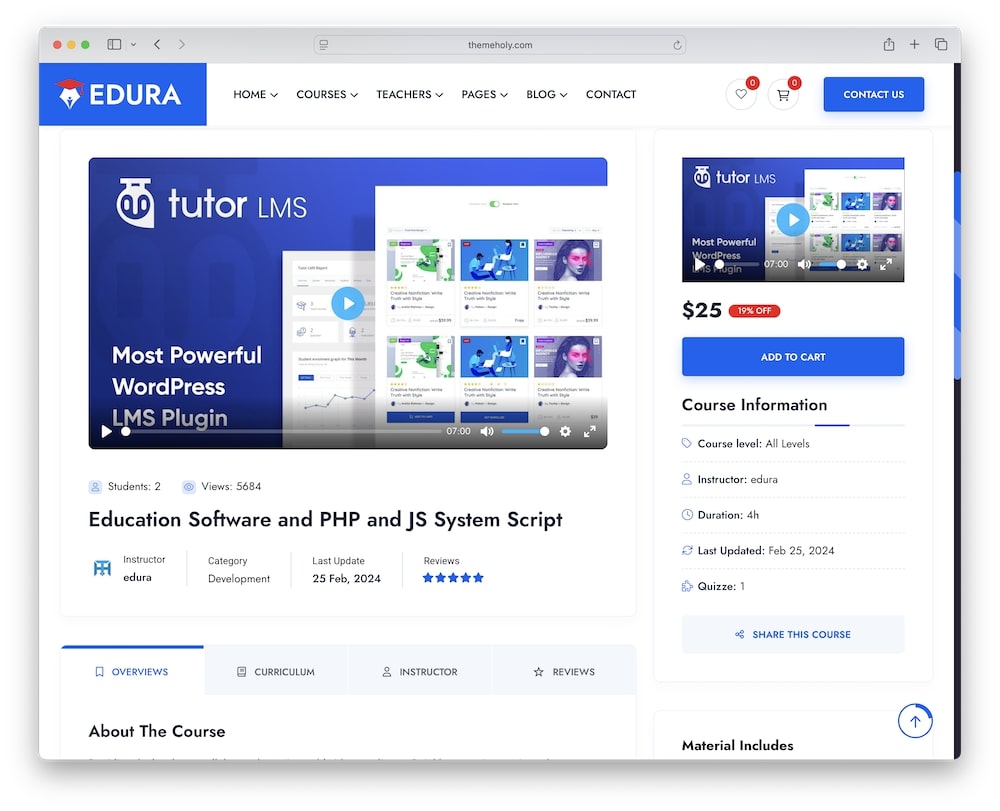Expand the TEACHERS menu
Screen dimensions: 1000x811
tap(409, 94)
